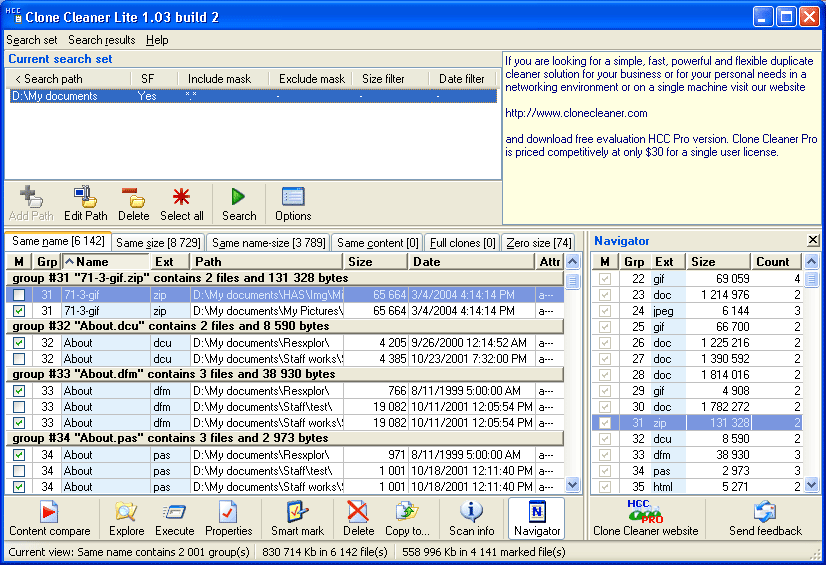Switch to Full clones [0] tab
The width and height of the screenshot is (826, 565).
pos(462,243)
